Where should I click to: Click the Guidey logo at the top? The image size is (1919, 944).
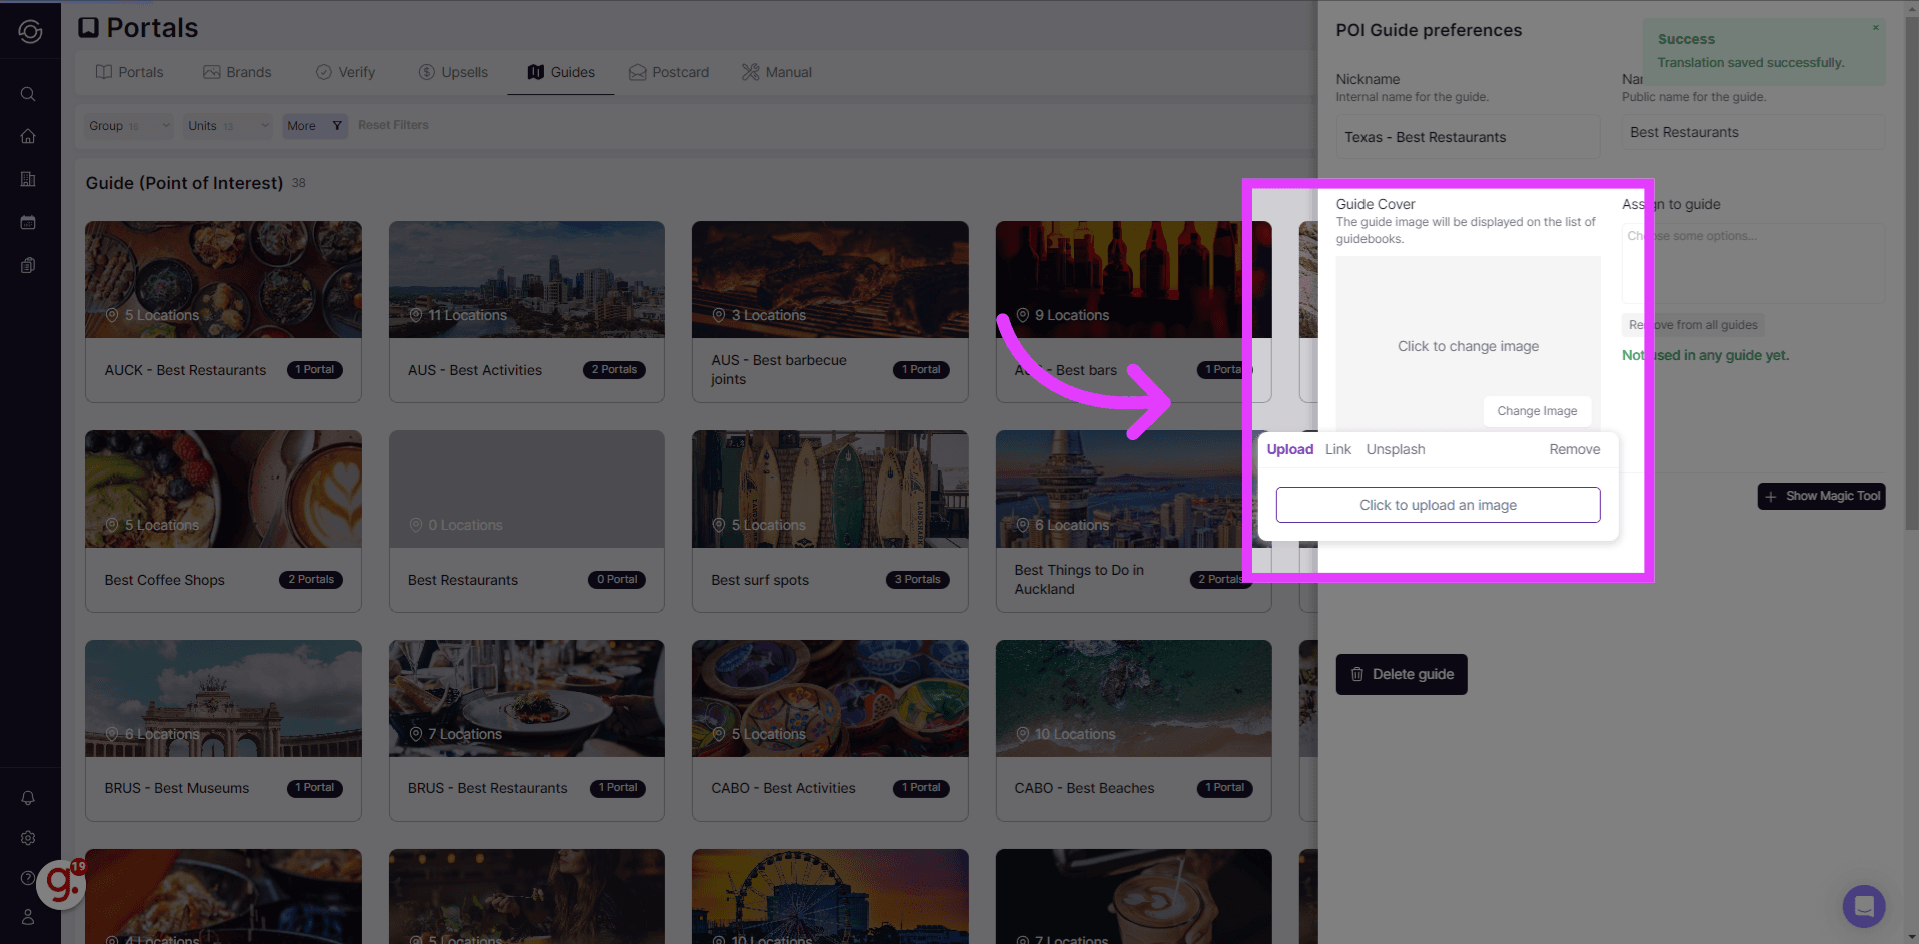pos(29,31)
